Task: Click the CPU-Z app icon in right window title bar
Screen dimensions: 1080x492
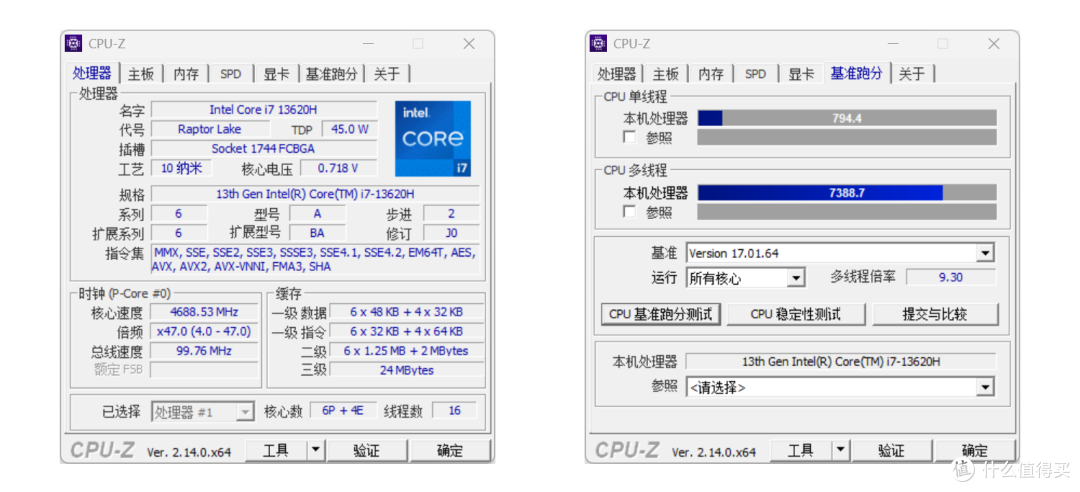Action: tap(598, 43)
